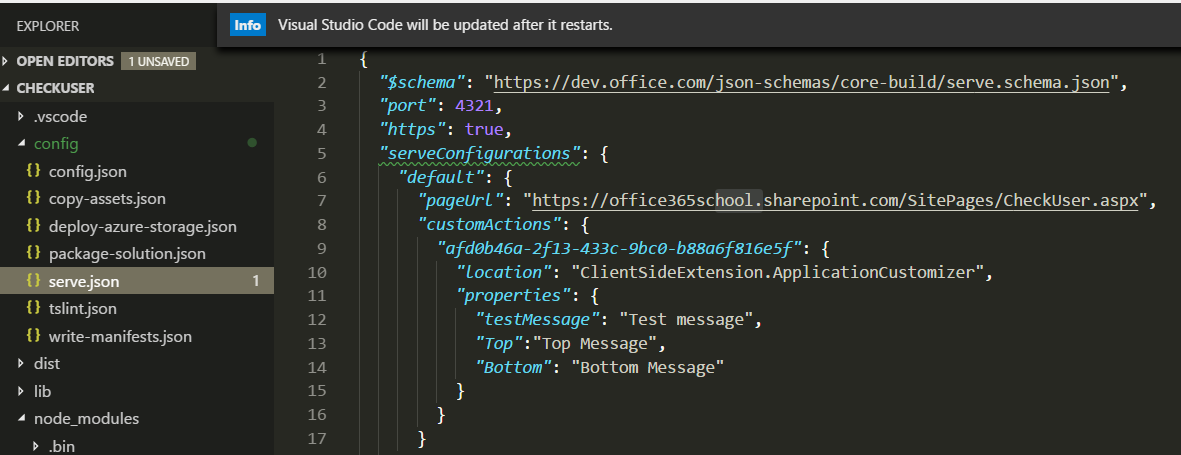The image size is (1181, 455).
Task: Click the blue Info badge in the notification
Action: [x=248, y=25]
